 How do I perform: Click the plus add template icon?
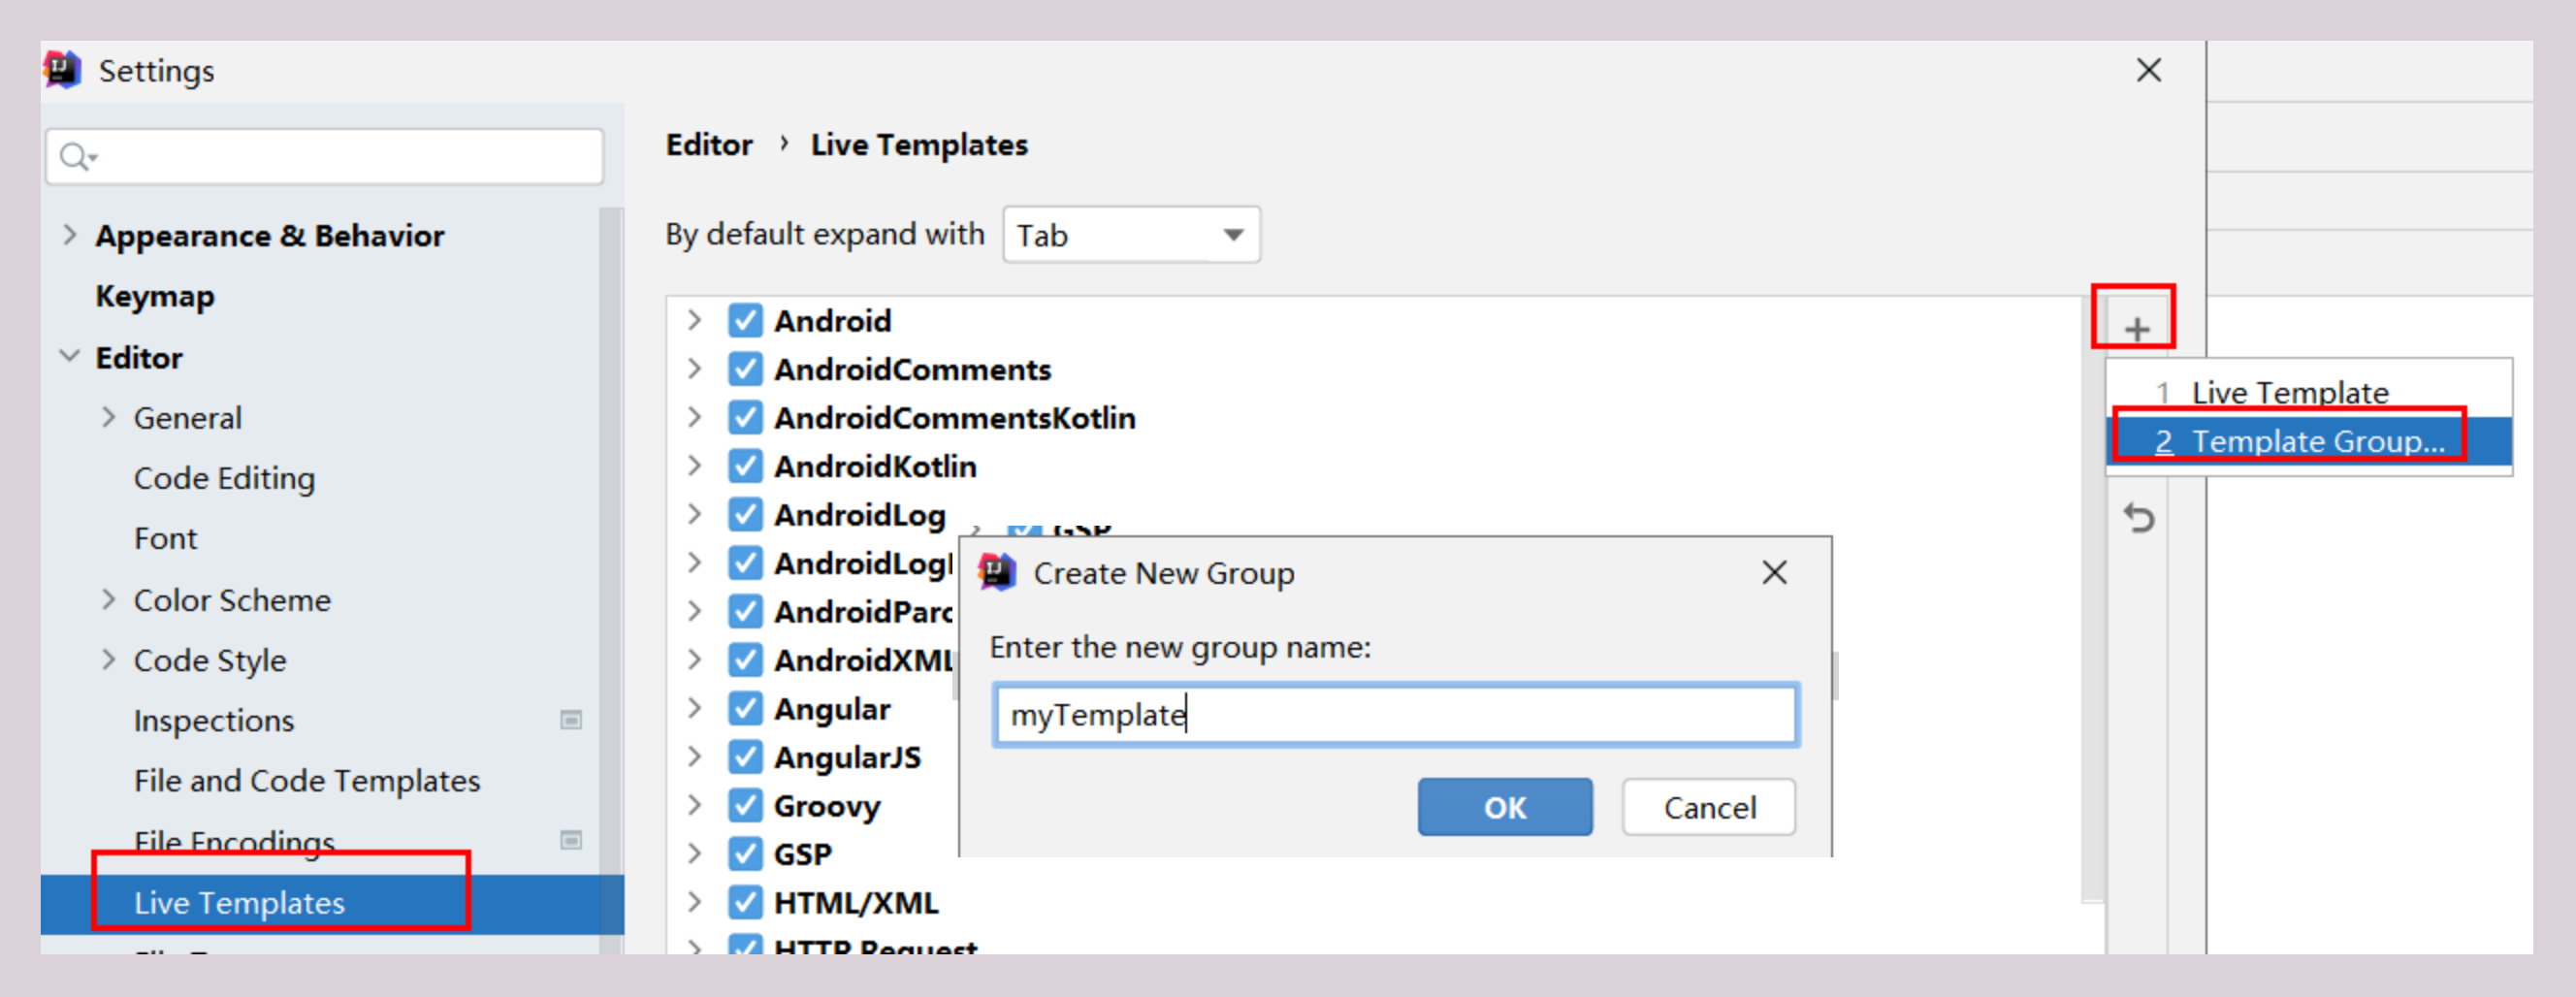click(x=2136, y=329)
